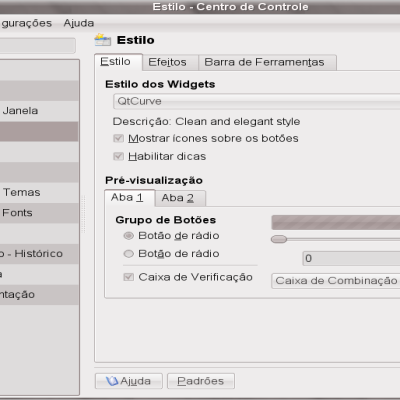Image resolution: width=400 pixels, height=400 pixels.
Task: Select preview tab Aba 1
Action: tap(130, 198)
